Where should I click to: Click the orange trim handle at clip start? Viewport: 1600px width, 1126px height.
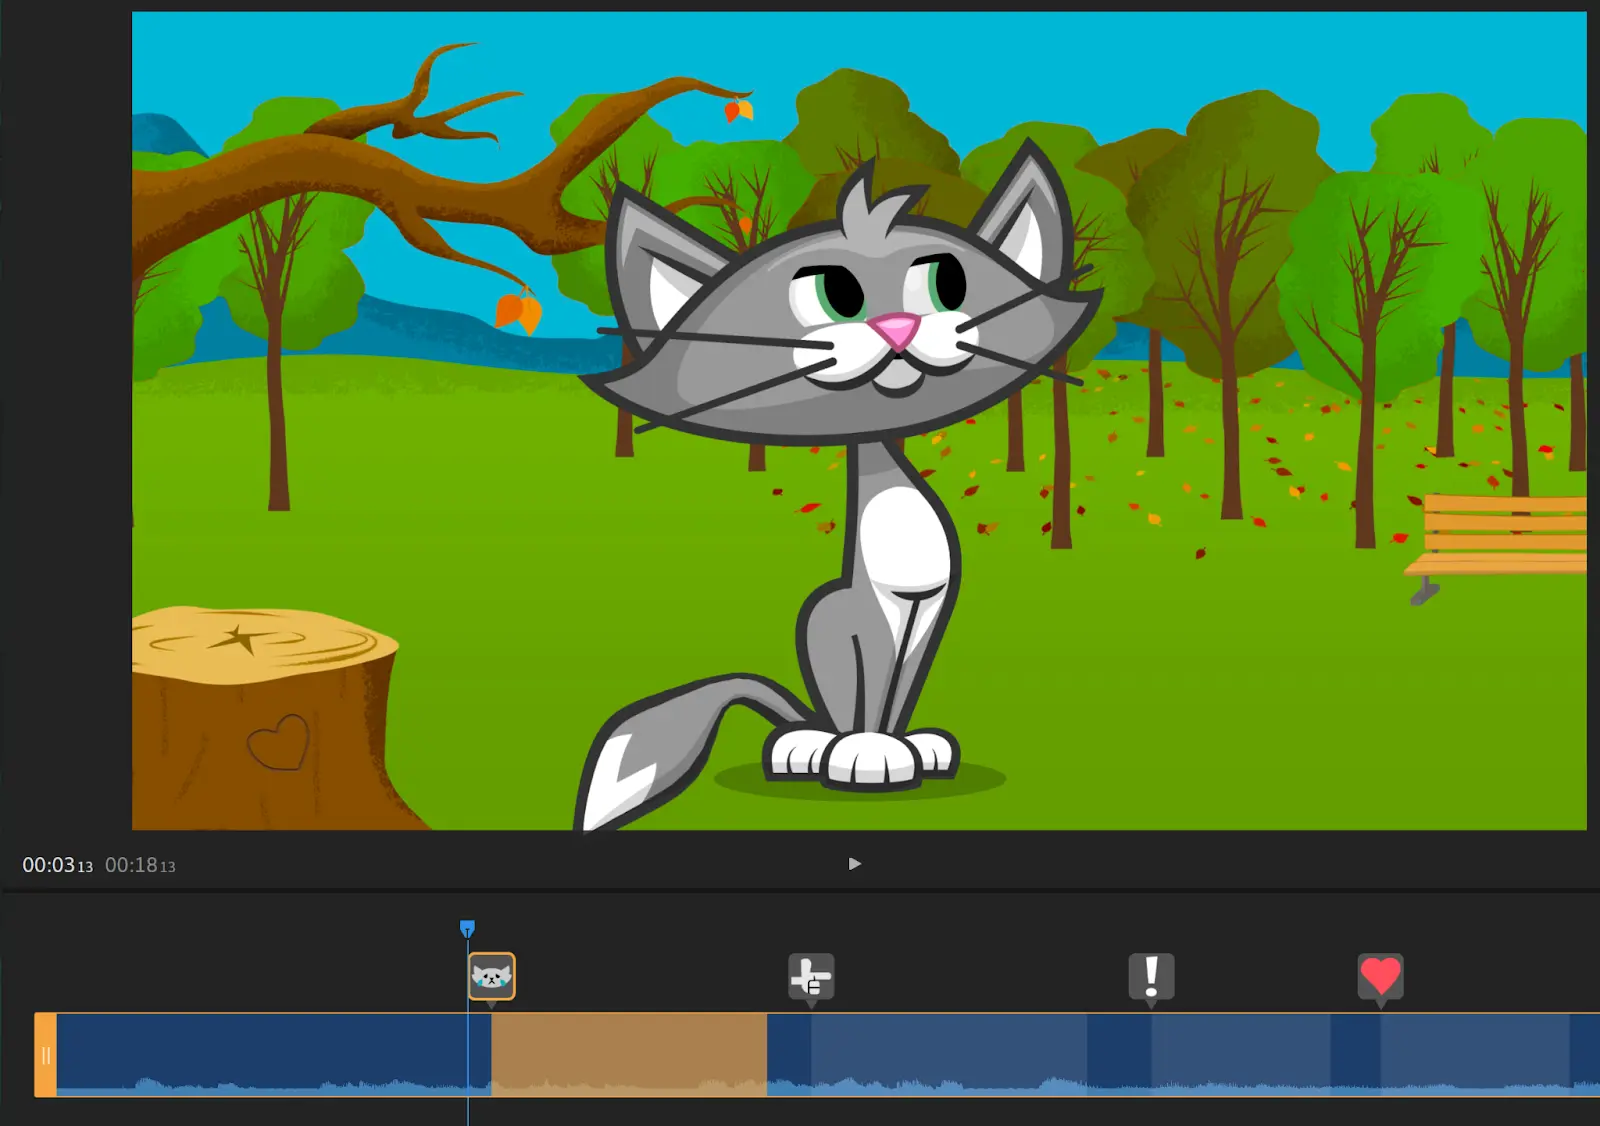(45, 1055)
